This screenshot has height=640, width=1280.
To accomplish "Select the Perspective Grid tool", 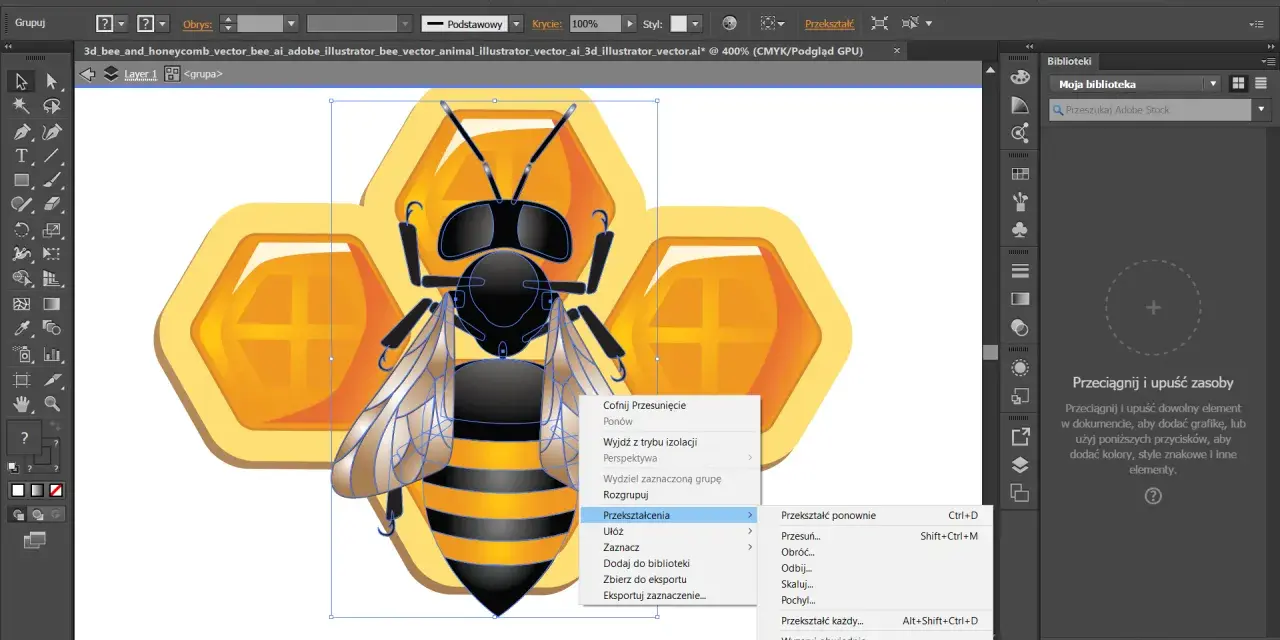I will pos(52,280).
